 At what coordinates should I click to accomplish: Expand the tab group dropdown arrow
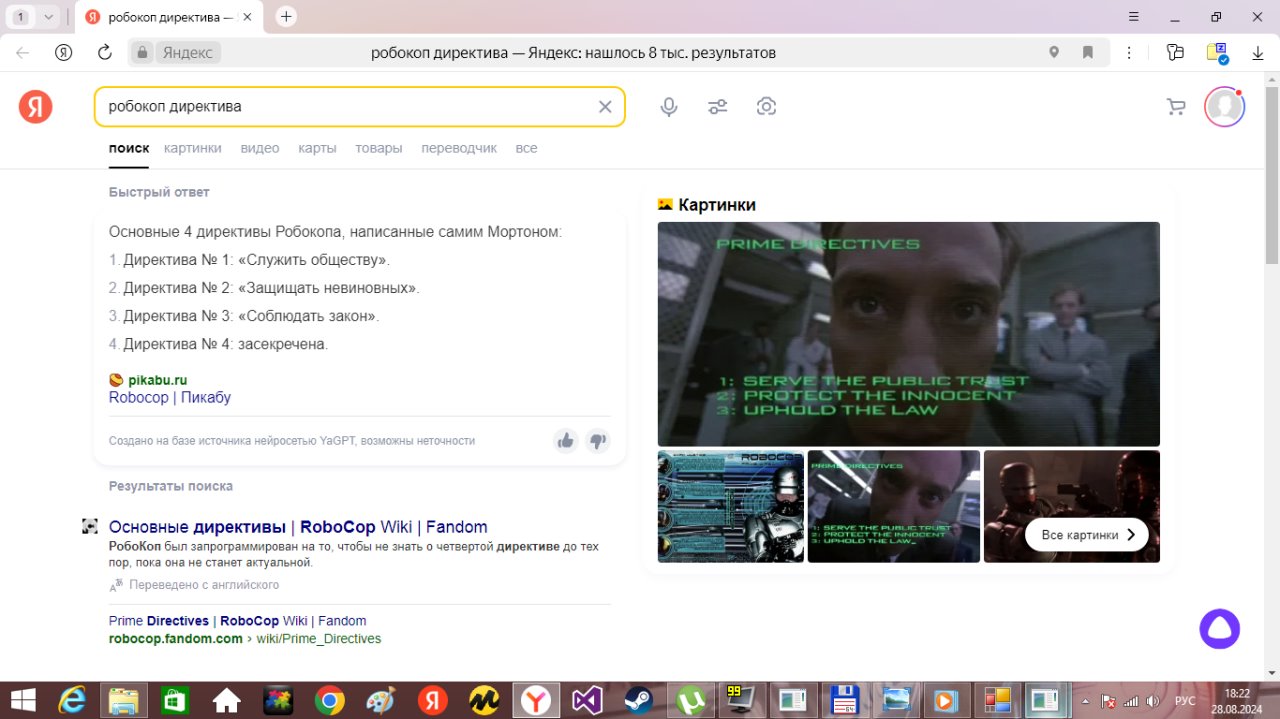tap(48, 17)
